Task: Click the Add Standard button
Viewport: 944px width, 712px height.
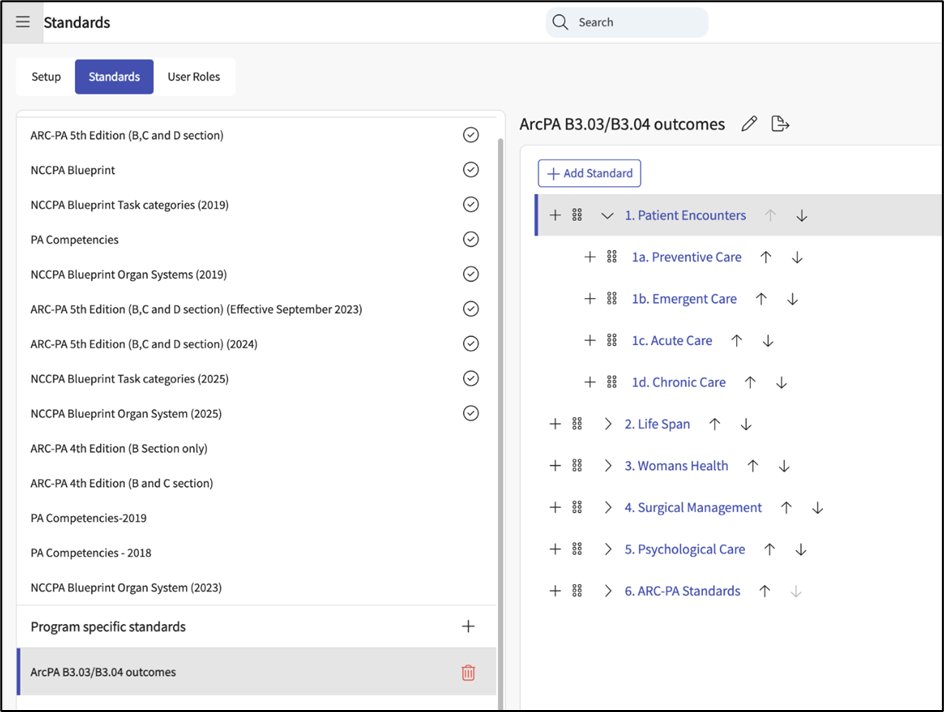Action: tap(589, 173)
